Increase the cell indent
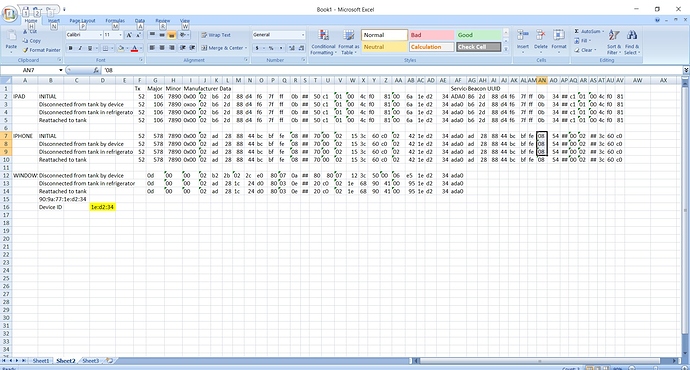This screenshot has width=690, height=370. click(192, 48)
